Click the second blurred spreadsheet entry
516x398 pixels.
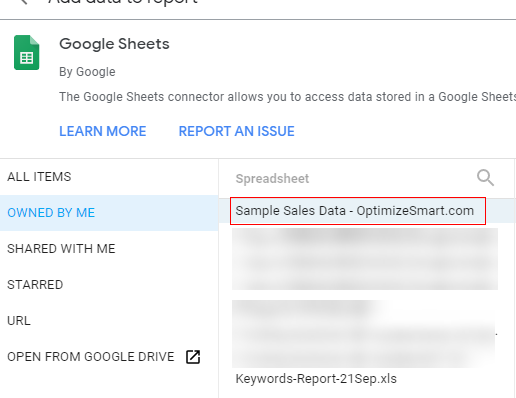363,334
